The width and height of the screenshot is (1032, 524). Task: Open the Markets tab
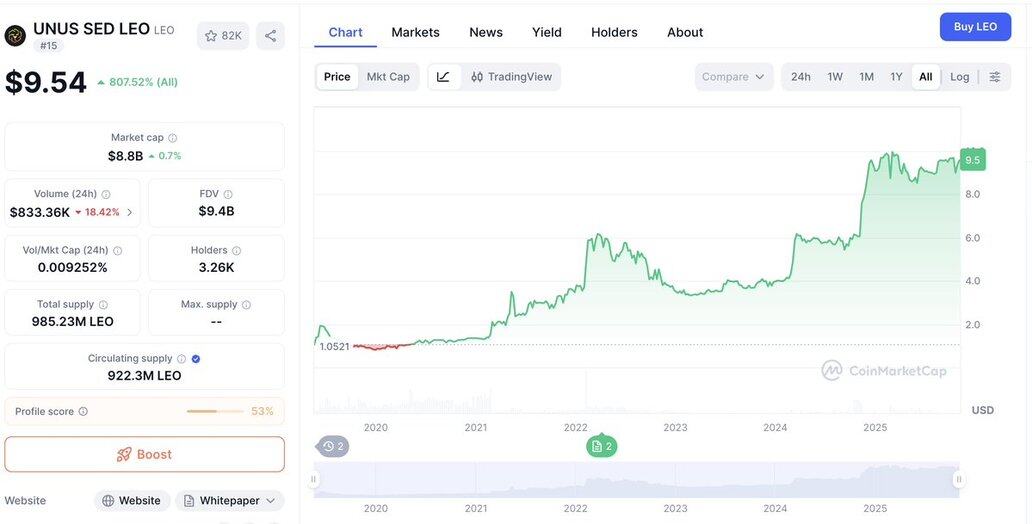[x=415, y=32]
